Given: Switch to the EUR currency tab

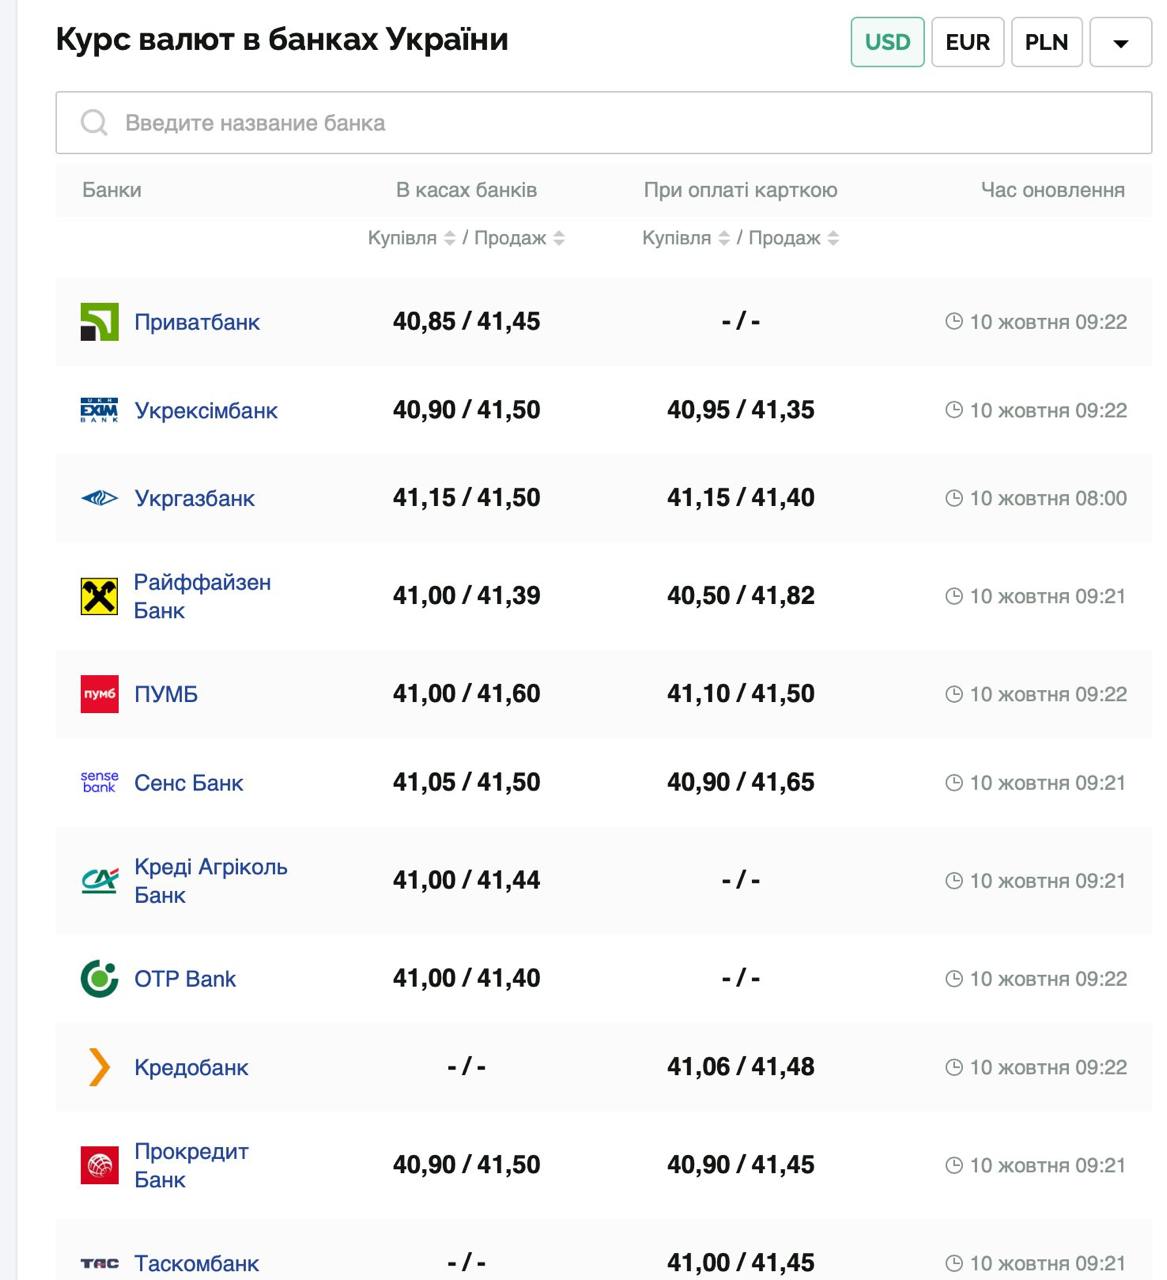Looking at the screenshot, I should tap(967, 42).
